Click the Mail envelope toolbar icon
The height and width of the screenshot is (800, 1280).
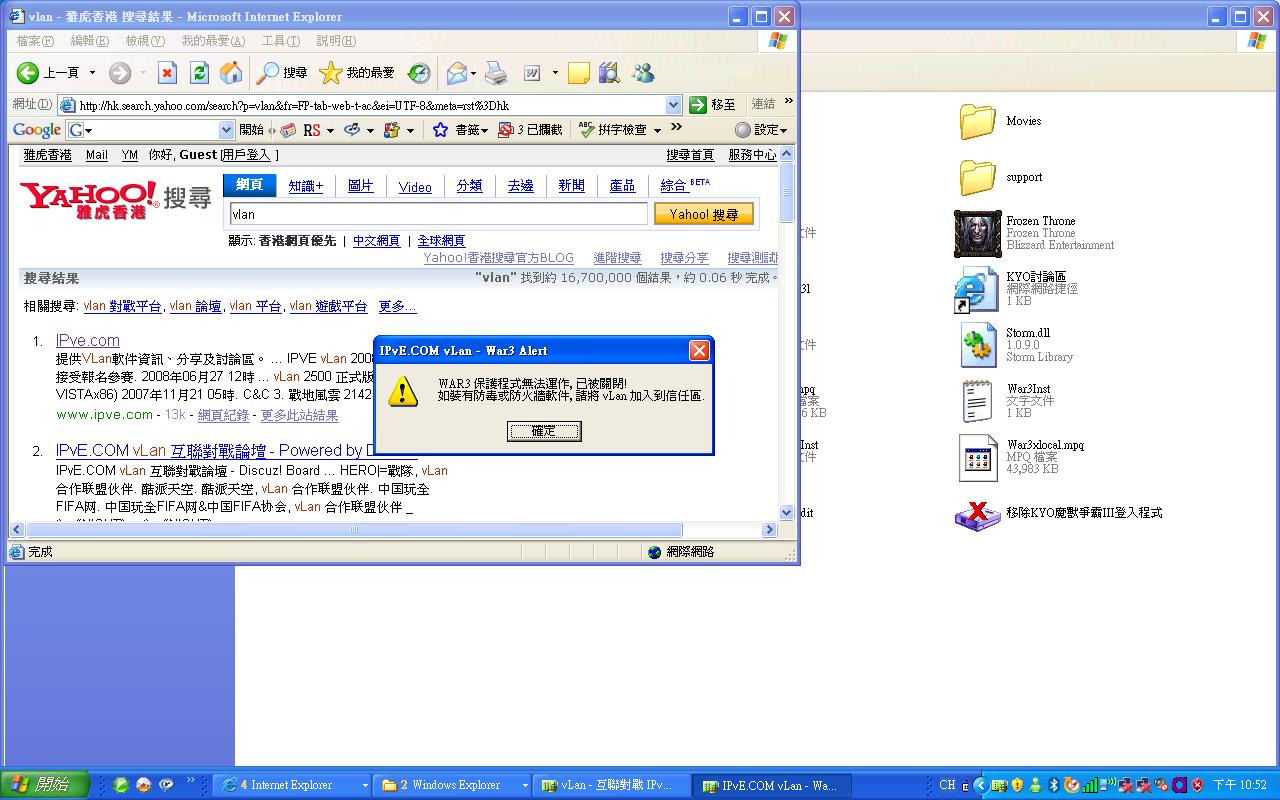(457, 73)
